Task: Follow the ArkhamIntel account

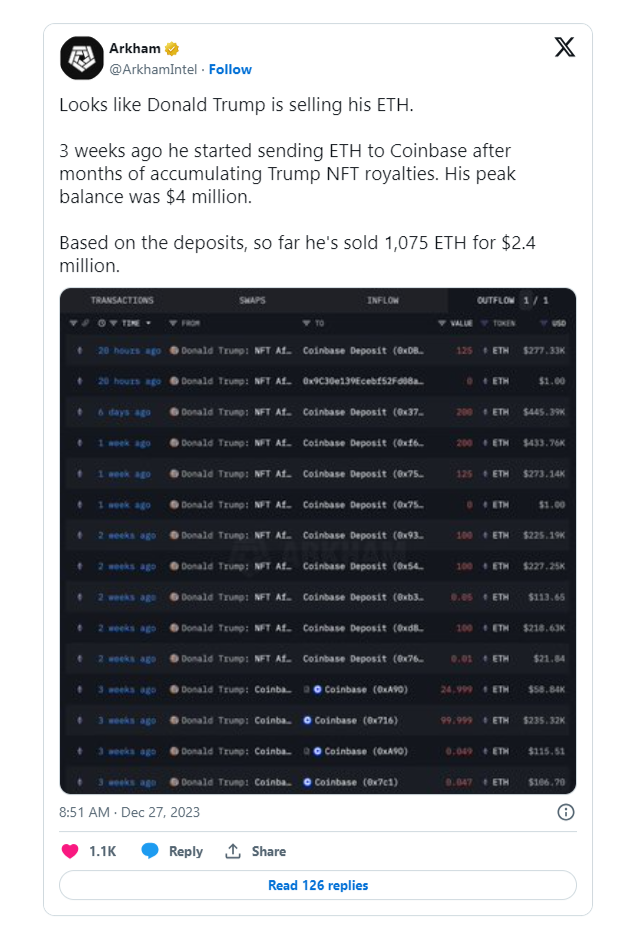Action: 231,69
